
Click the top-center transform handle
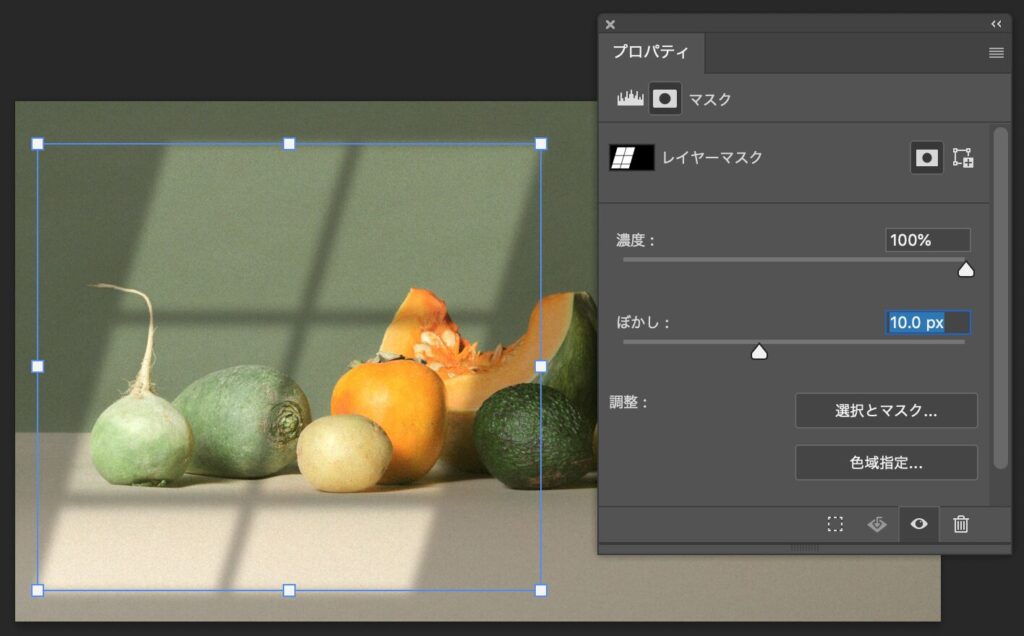pyautogui.click(x=289, y=144)
